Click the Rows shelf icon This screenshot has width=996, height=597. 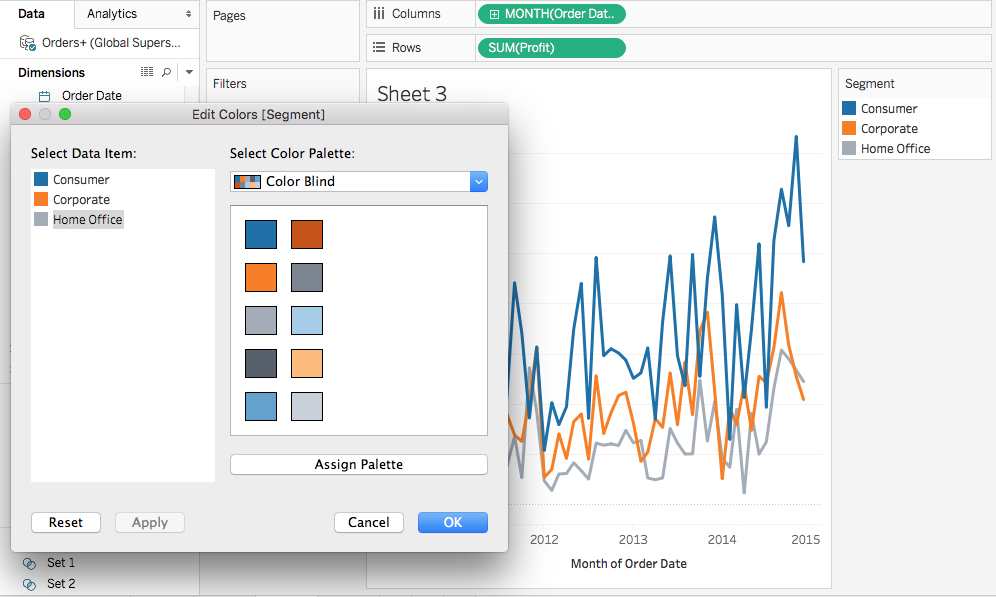(x=378, y=47)
